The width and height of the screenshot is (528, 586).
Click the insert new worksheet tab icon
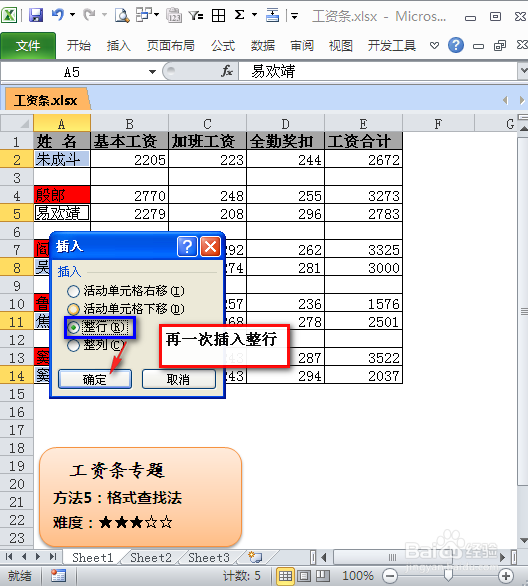click(255, 557)
